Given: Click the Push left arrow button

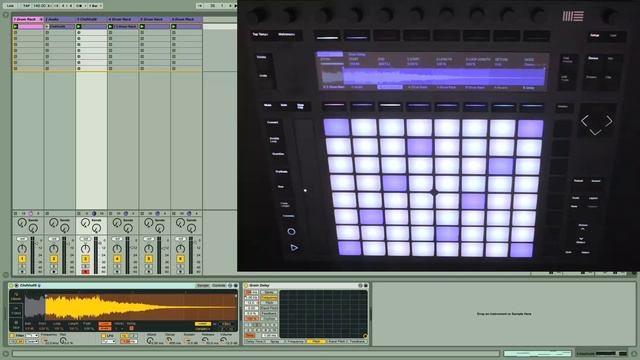Looking at the screenshot, I should coord(585,121).
